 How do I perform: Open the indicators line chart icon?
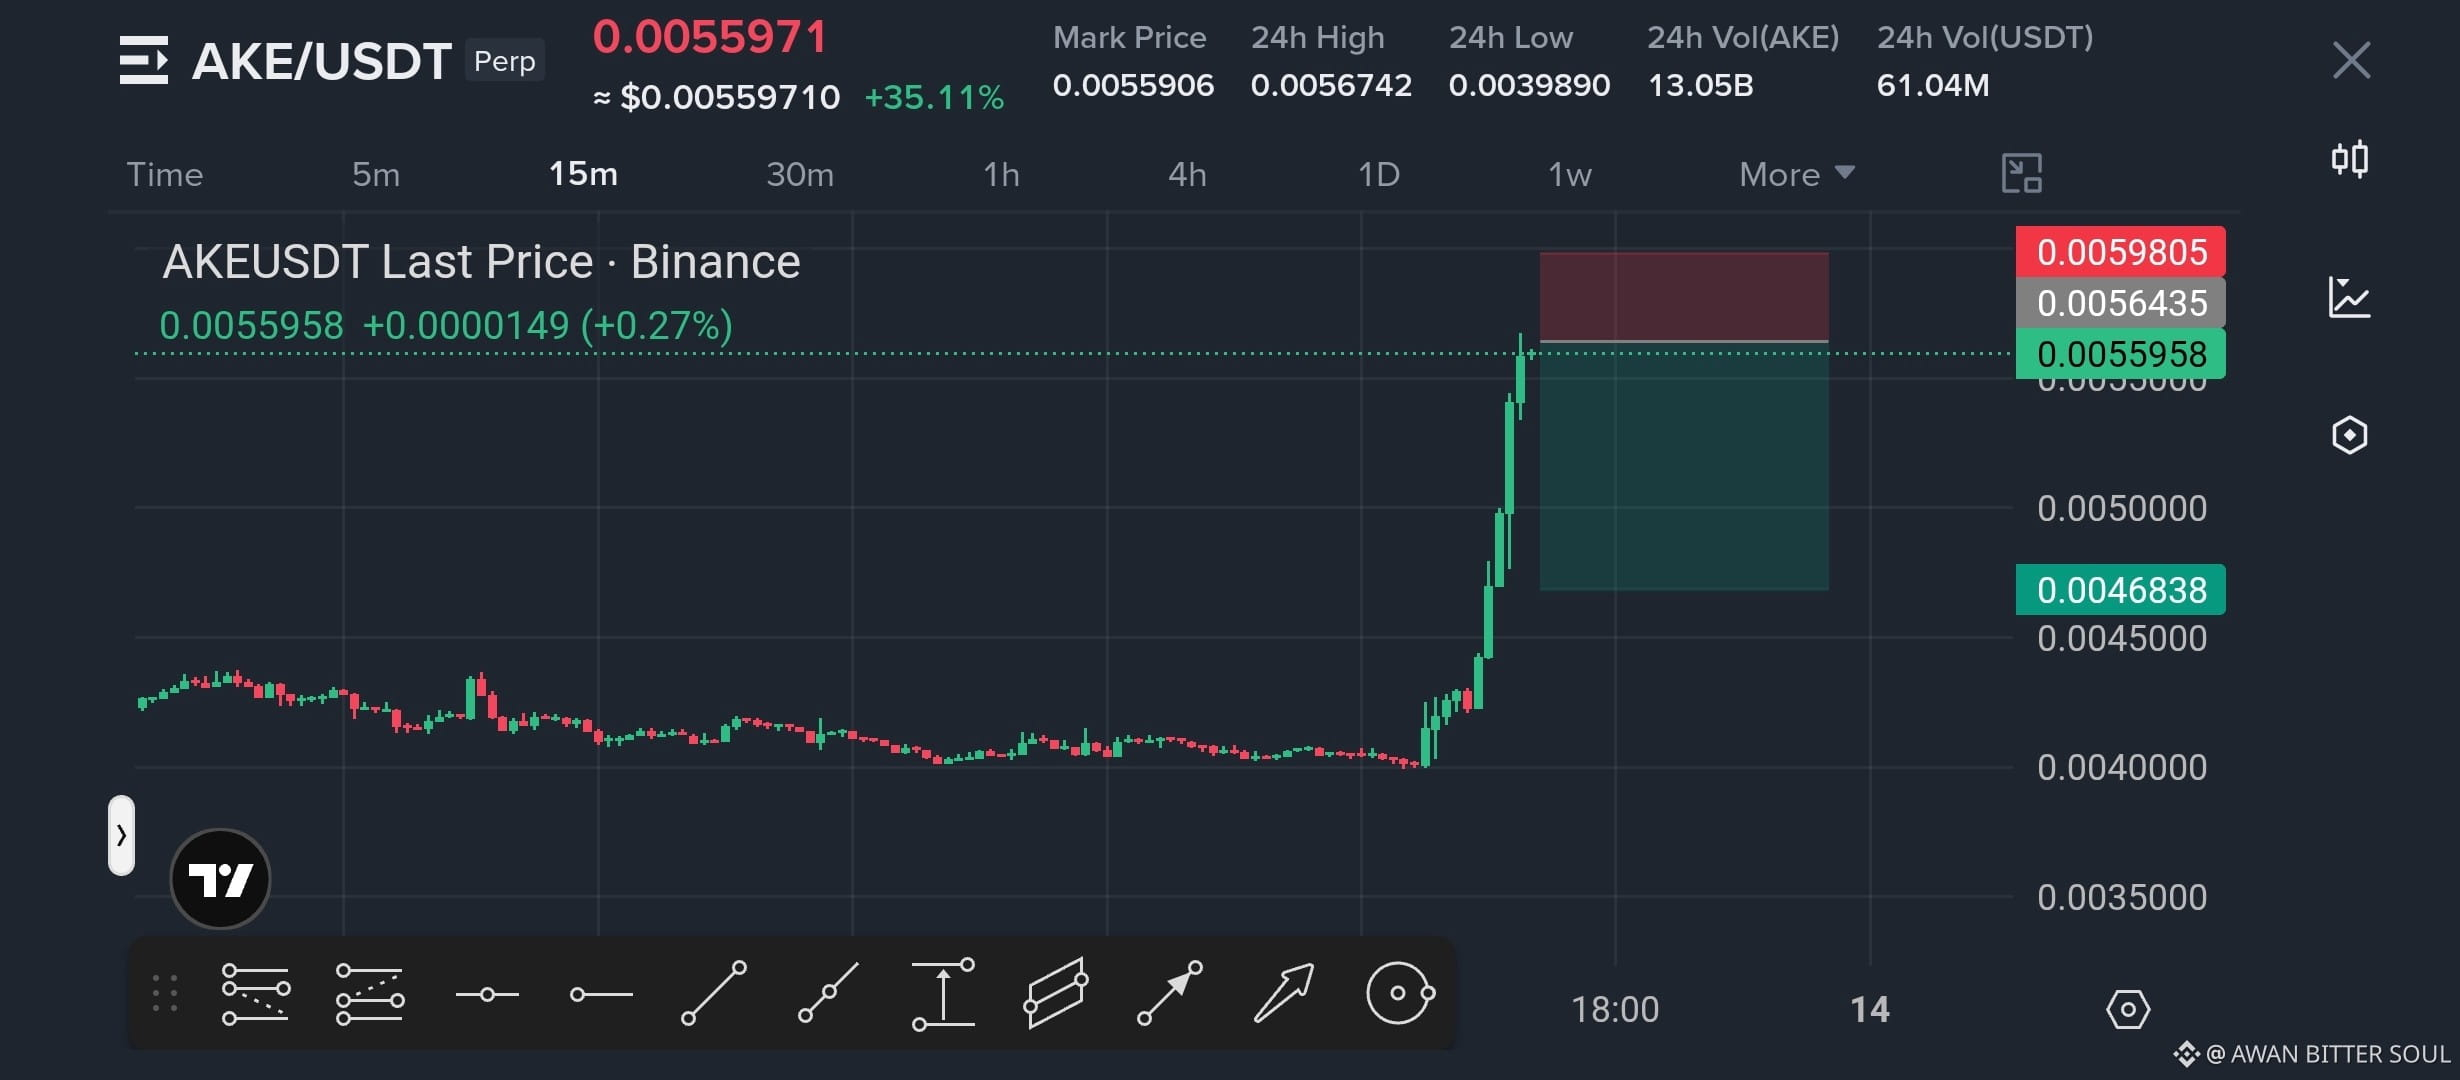pyautogui.click(x=2350, y=297)
